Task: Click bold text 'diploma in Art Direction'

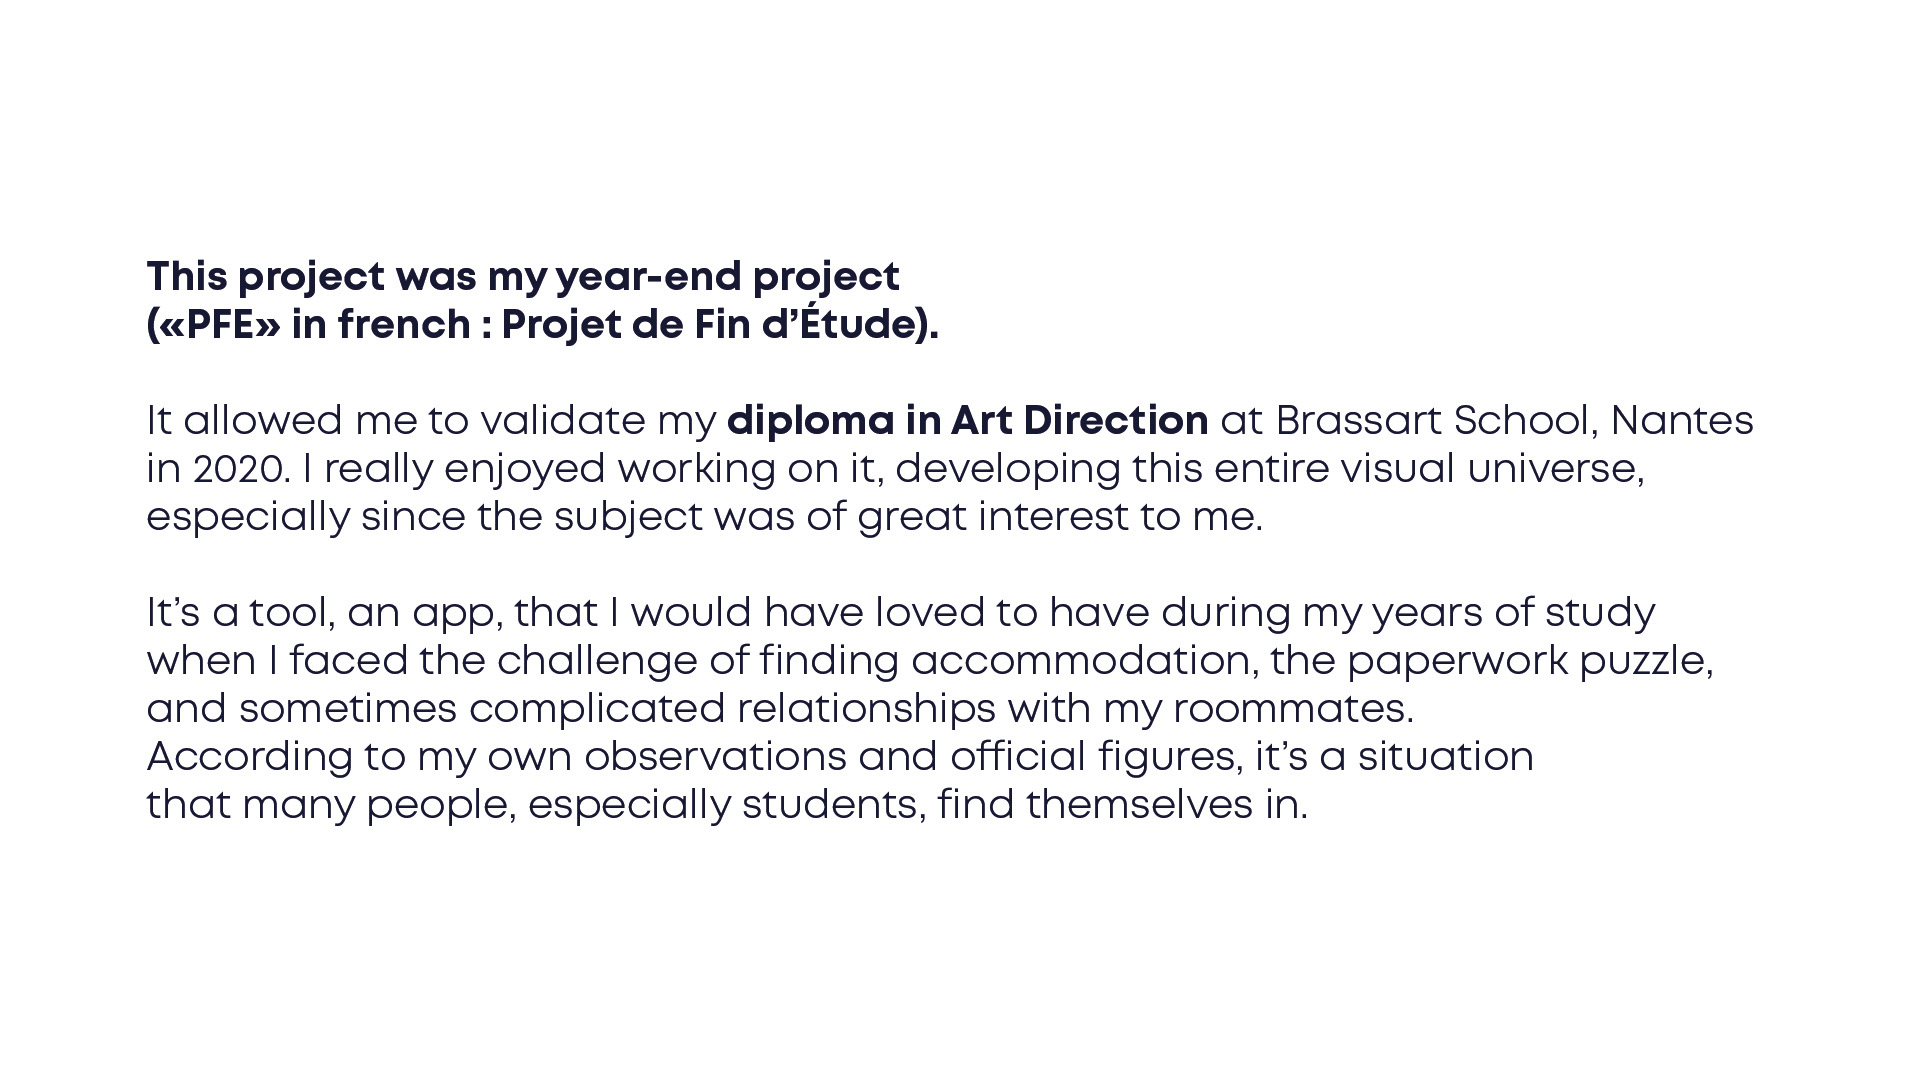Action: 967,421
